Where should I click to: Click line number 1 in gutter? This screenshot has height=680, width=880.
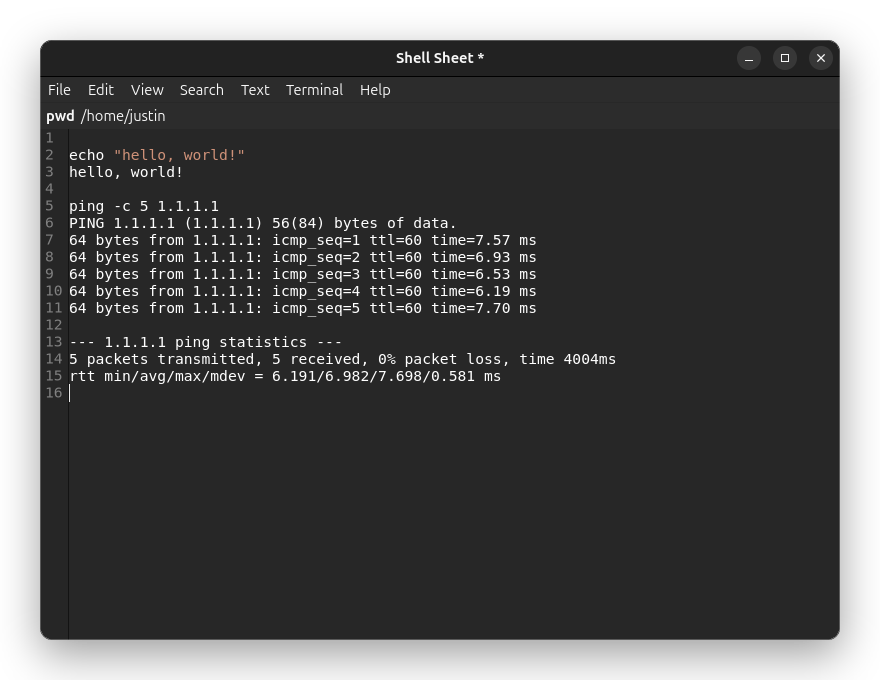50,138
